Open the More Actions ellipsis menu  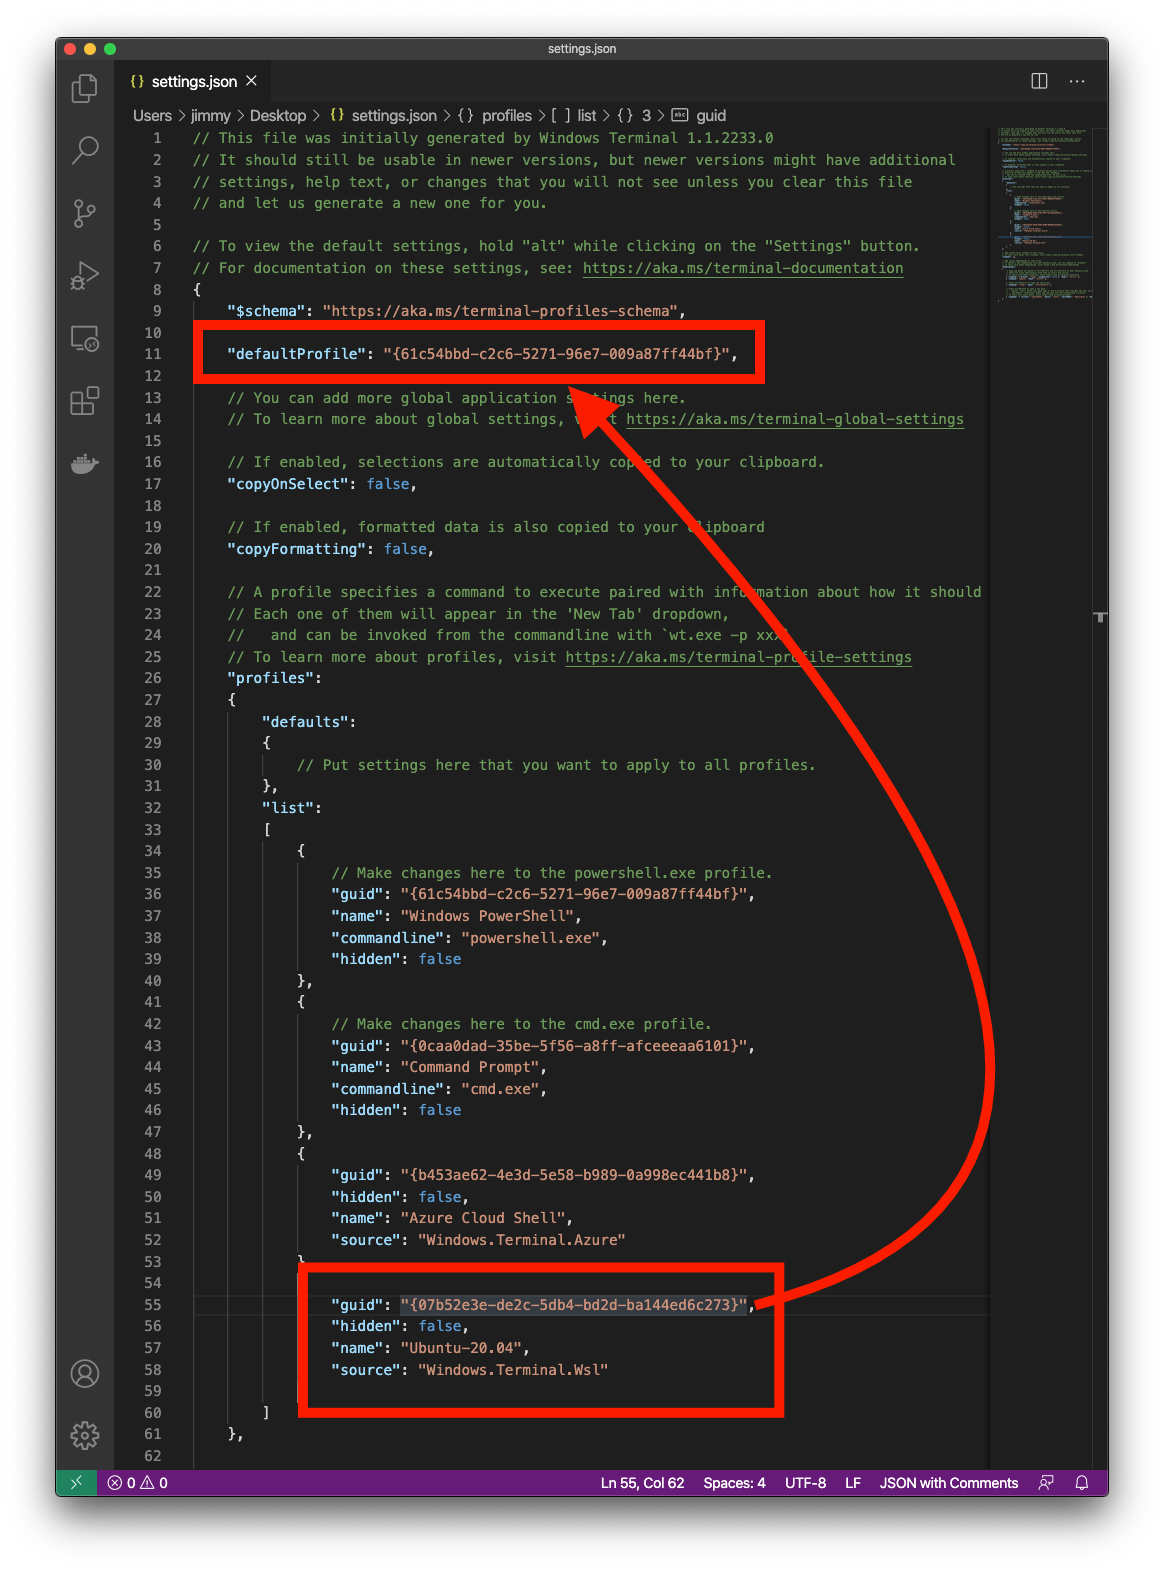click(1077, 81)
